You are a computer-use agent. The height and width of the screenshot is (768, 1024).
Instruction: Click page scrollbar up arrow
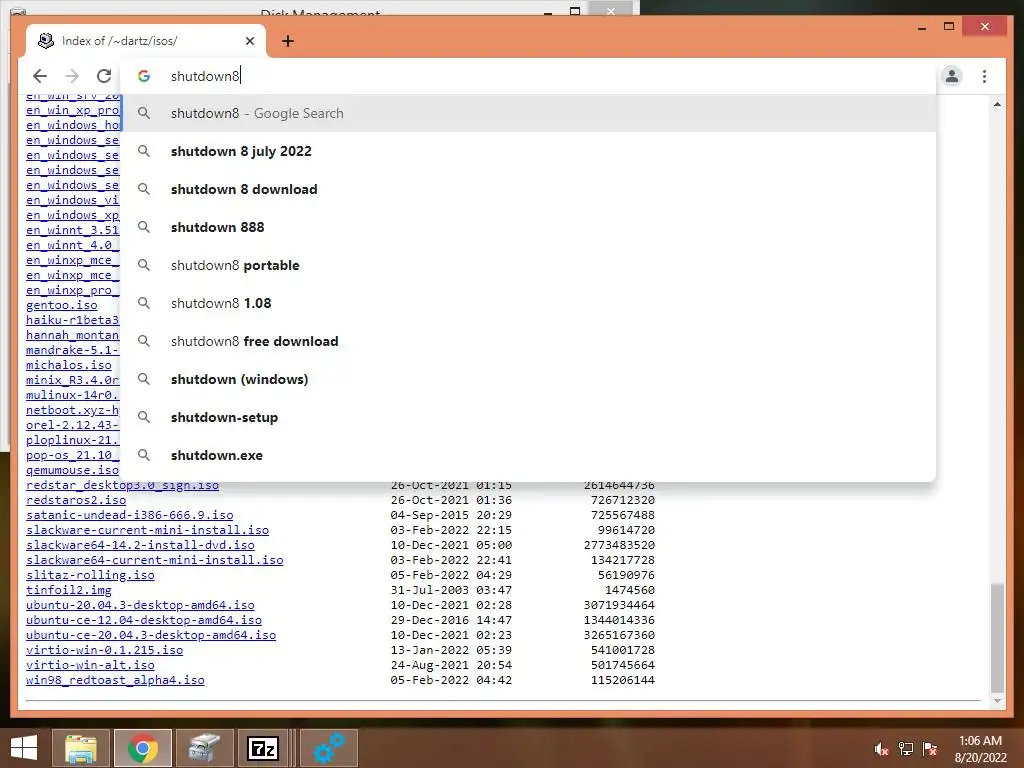997,104
